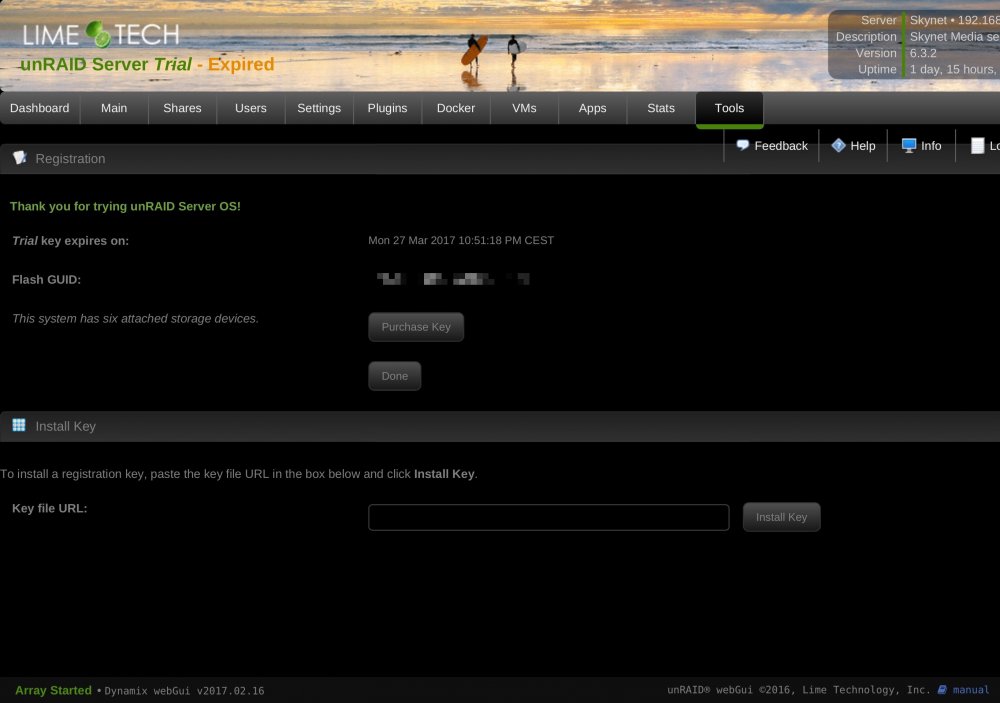Viewport: 1000px width, 703px height.
Task: Click the Install Key button
Action: tap(781, 517)
